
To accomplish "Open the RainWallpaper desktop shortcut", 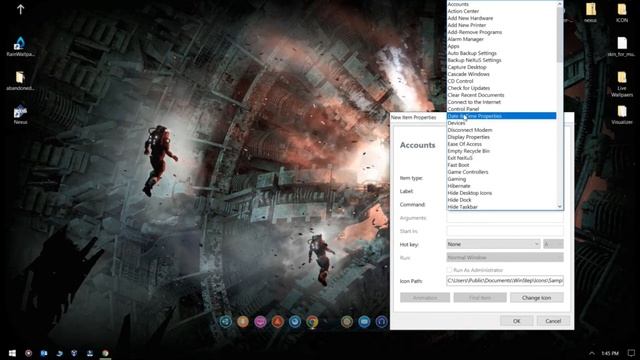I will tap(20, 46).
